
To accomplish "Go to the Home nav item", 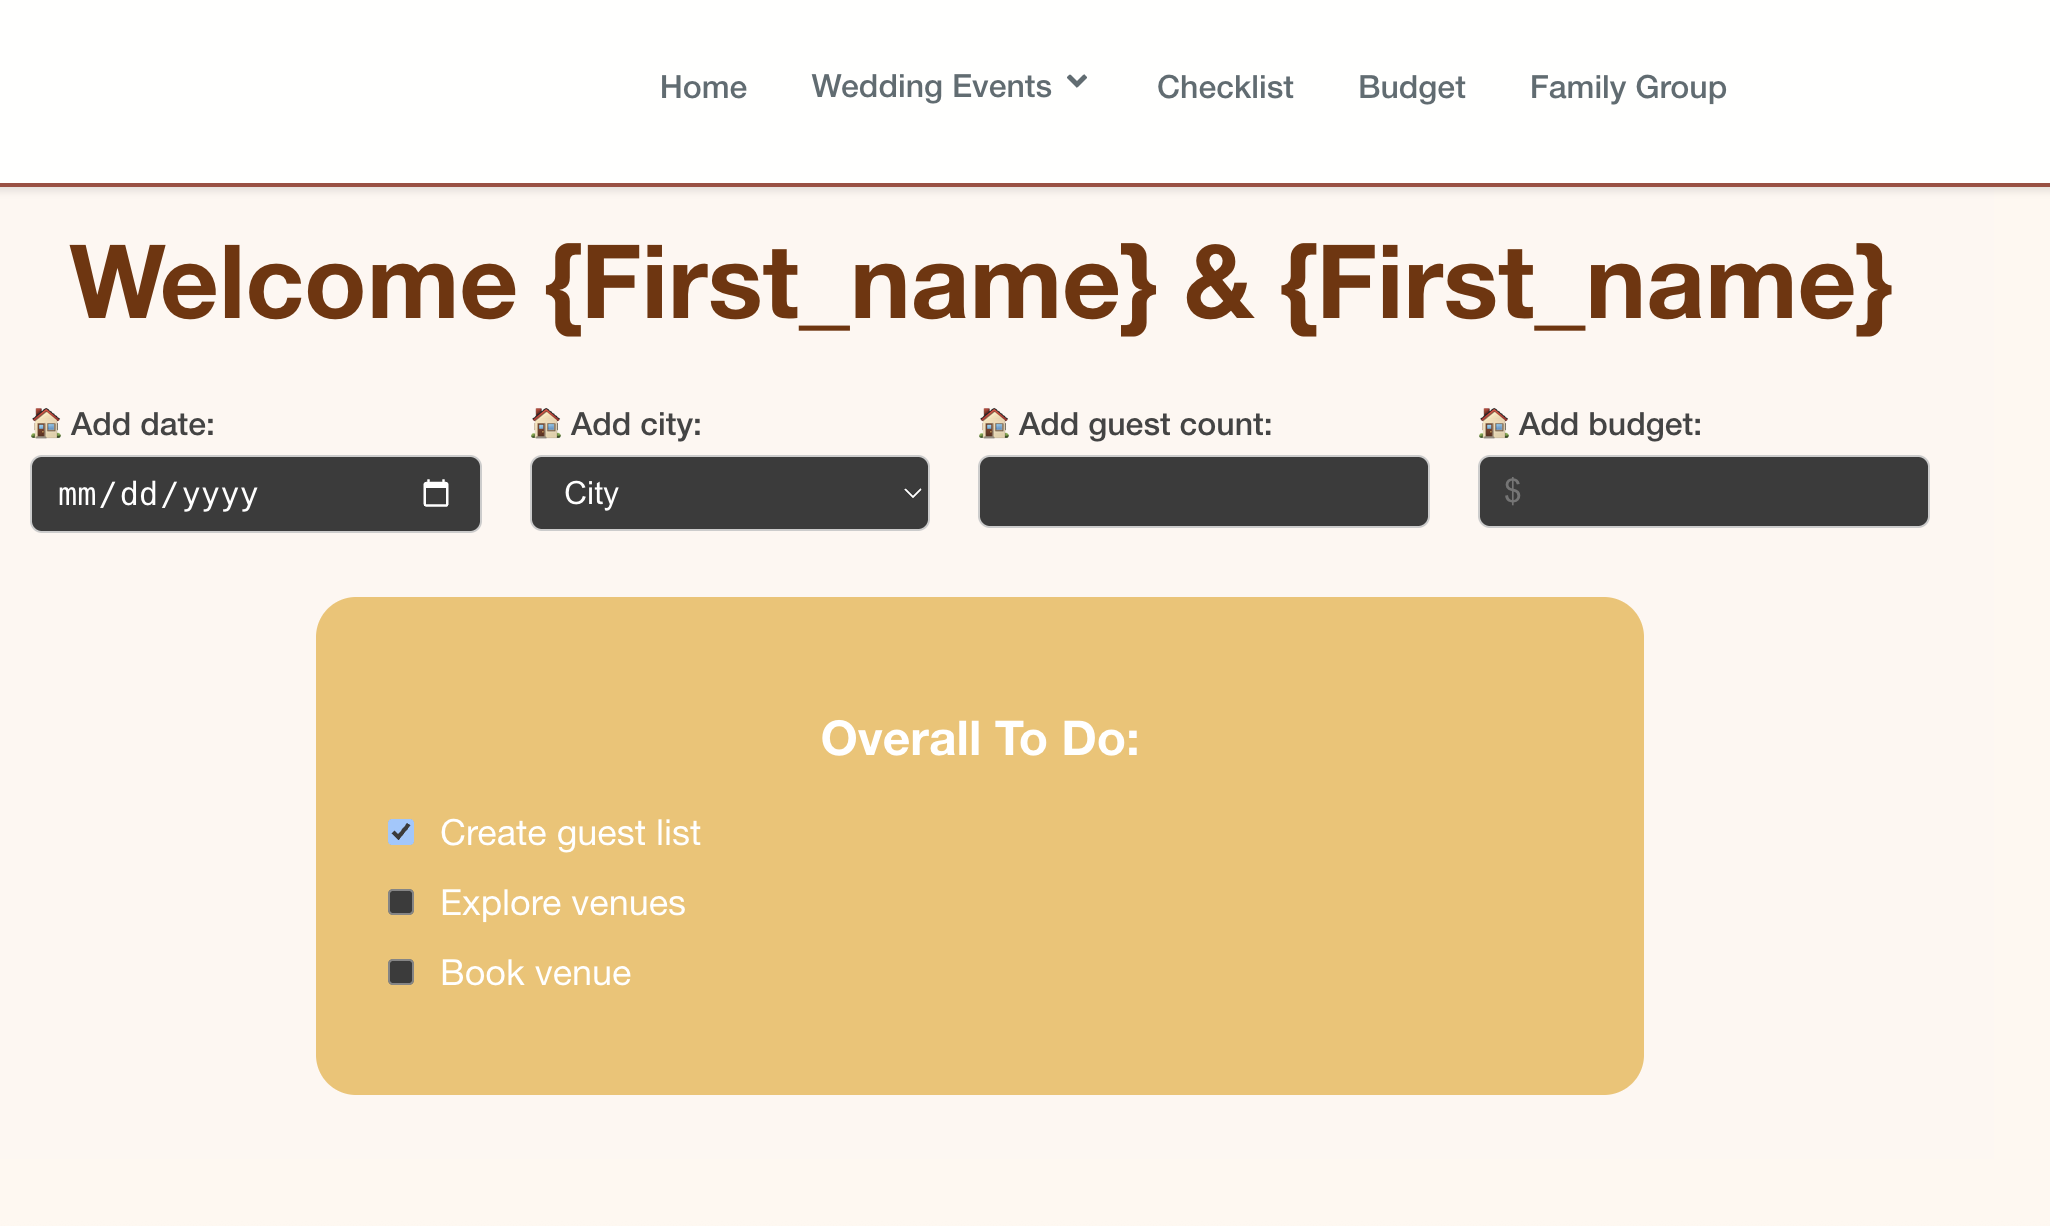I will 703,87.
